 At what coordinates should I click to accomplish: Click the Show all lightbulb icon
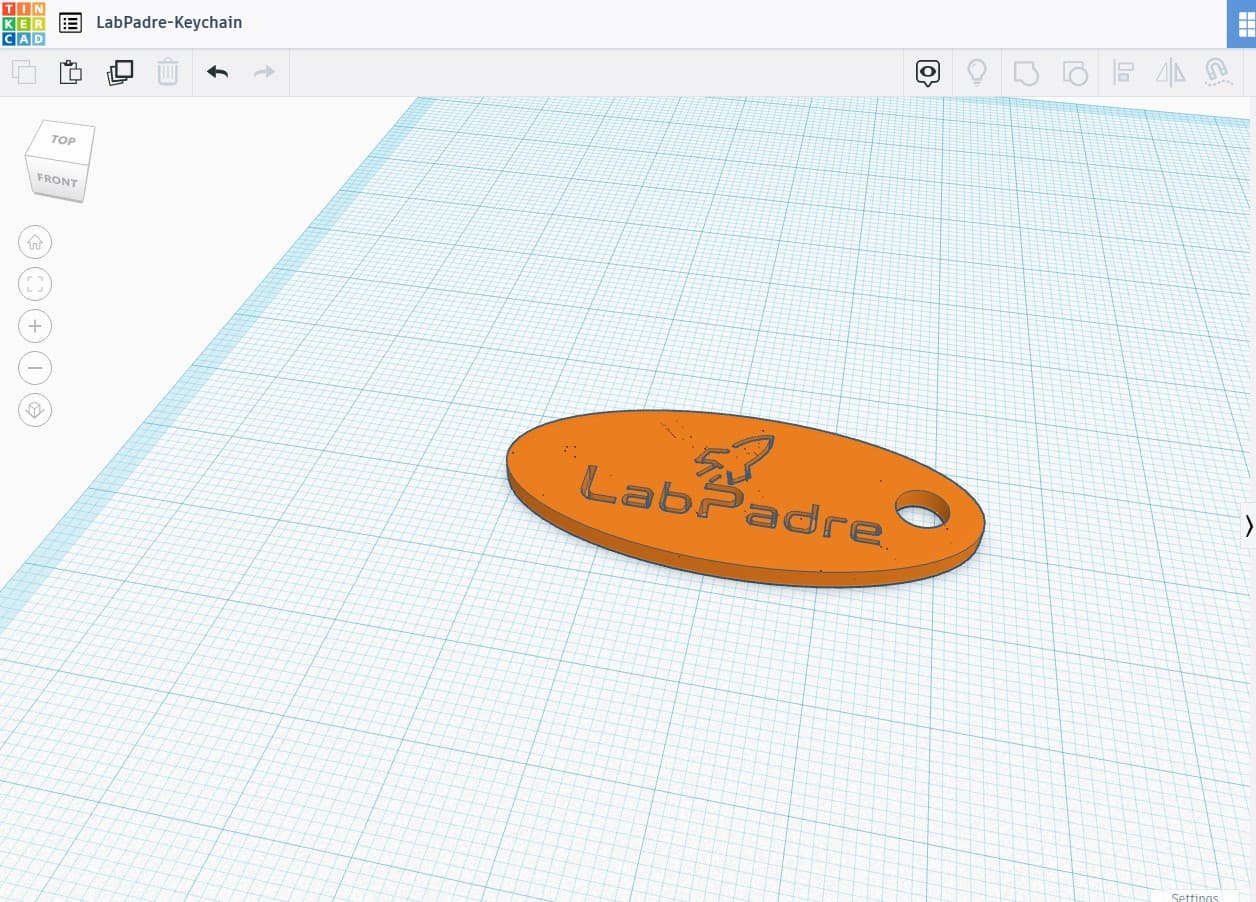tap(977, 72)
